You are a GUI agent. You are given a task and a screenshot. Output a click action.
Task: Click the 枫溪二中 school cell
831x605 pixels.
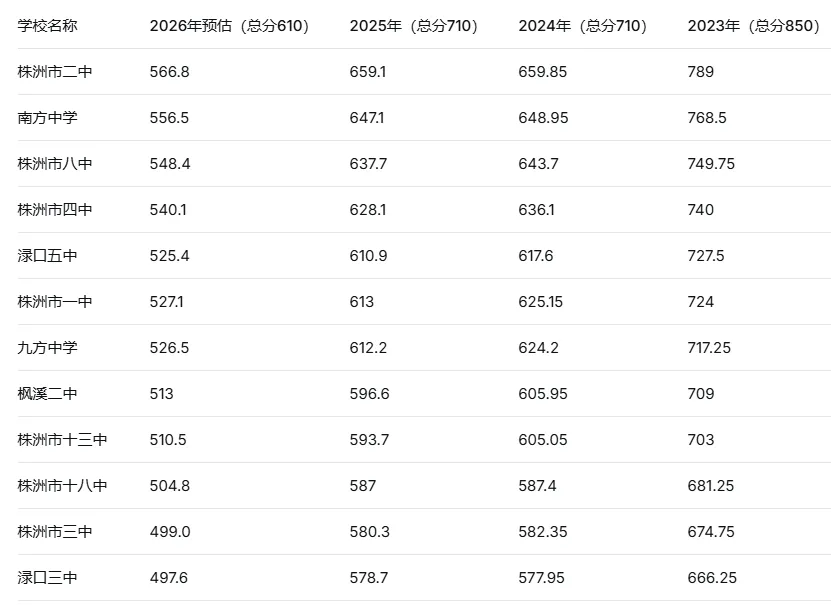click(47, 394)
